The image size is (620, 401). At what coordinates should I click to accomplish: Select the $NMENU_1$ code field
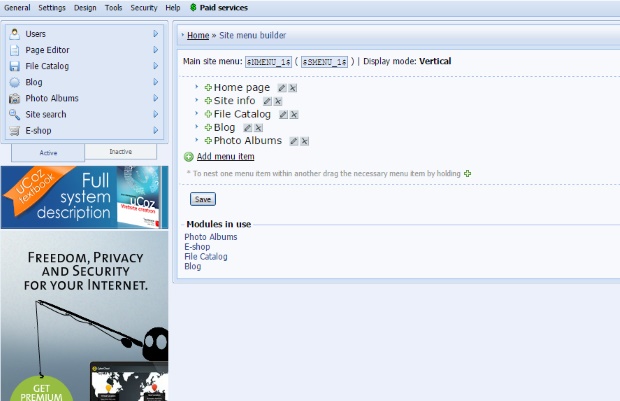(x=268, y=62)
